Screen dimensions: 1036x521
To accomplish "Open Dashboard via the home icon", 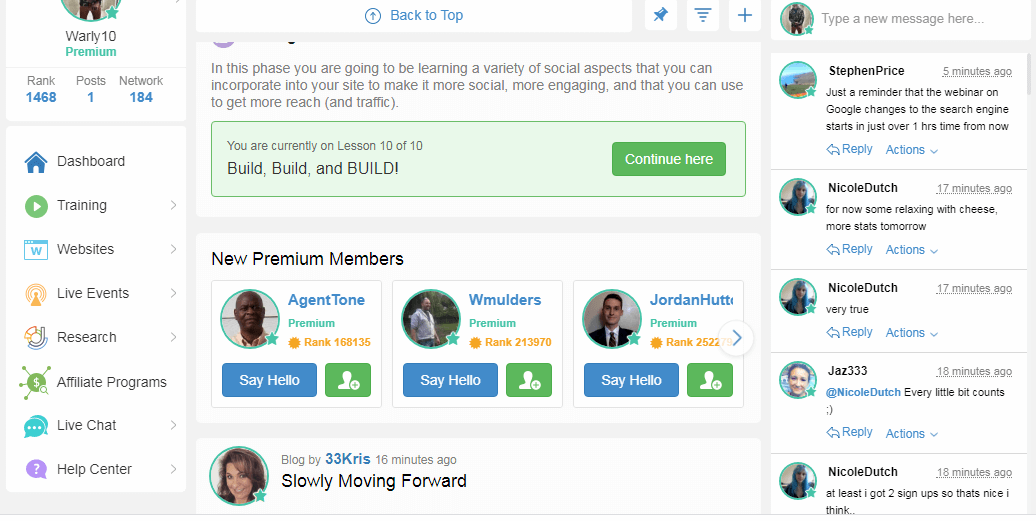I will coord(36,162).
